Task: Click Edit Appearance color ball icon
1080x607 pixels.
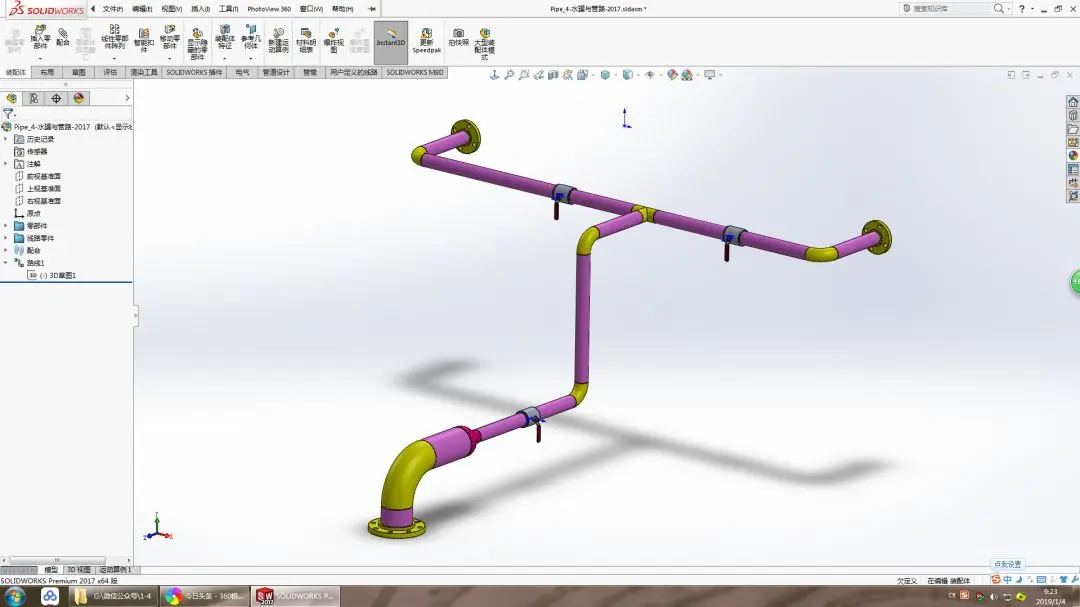Action: point(672,74)
